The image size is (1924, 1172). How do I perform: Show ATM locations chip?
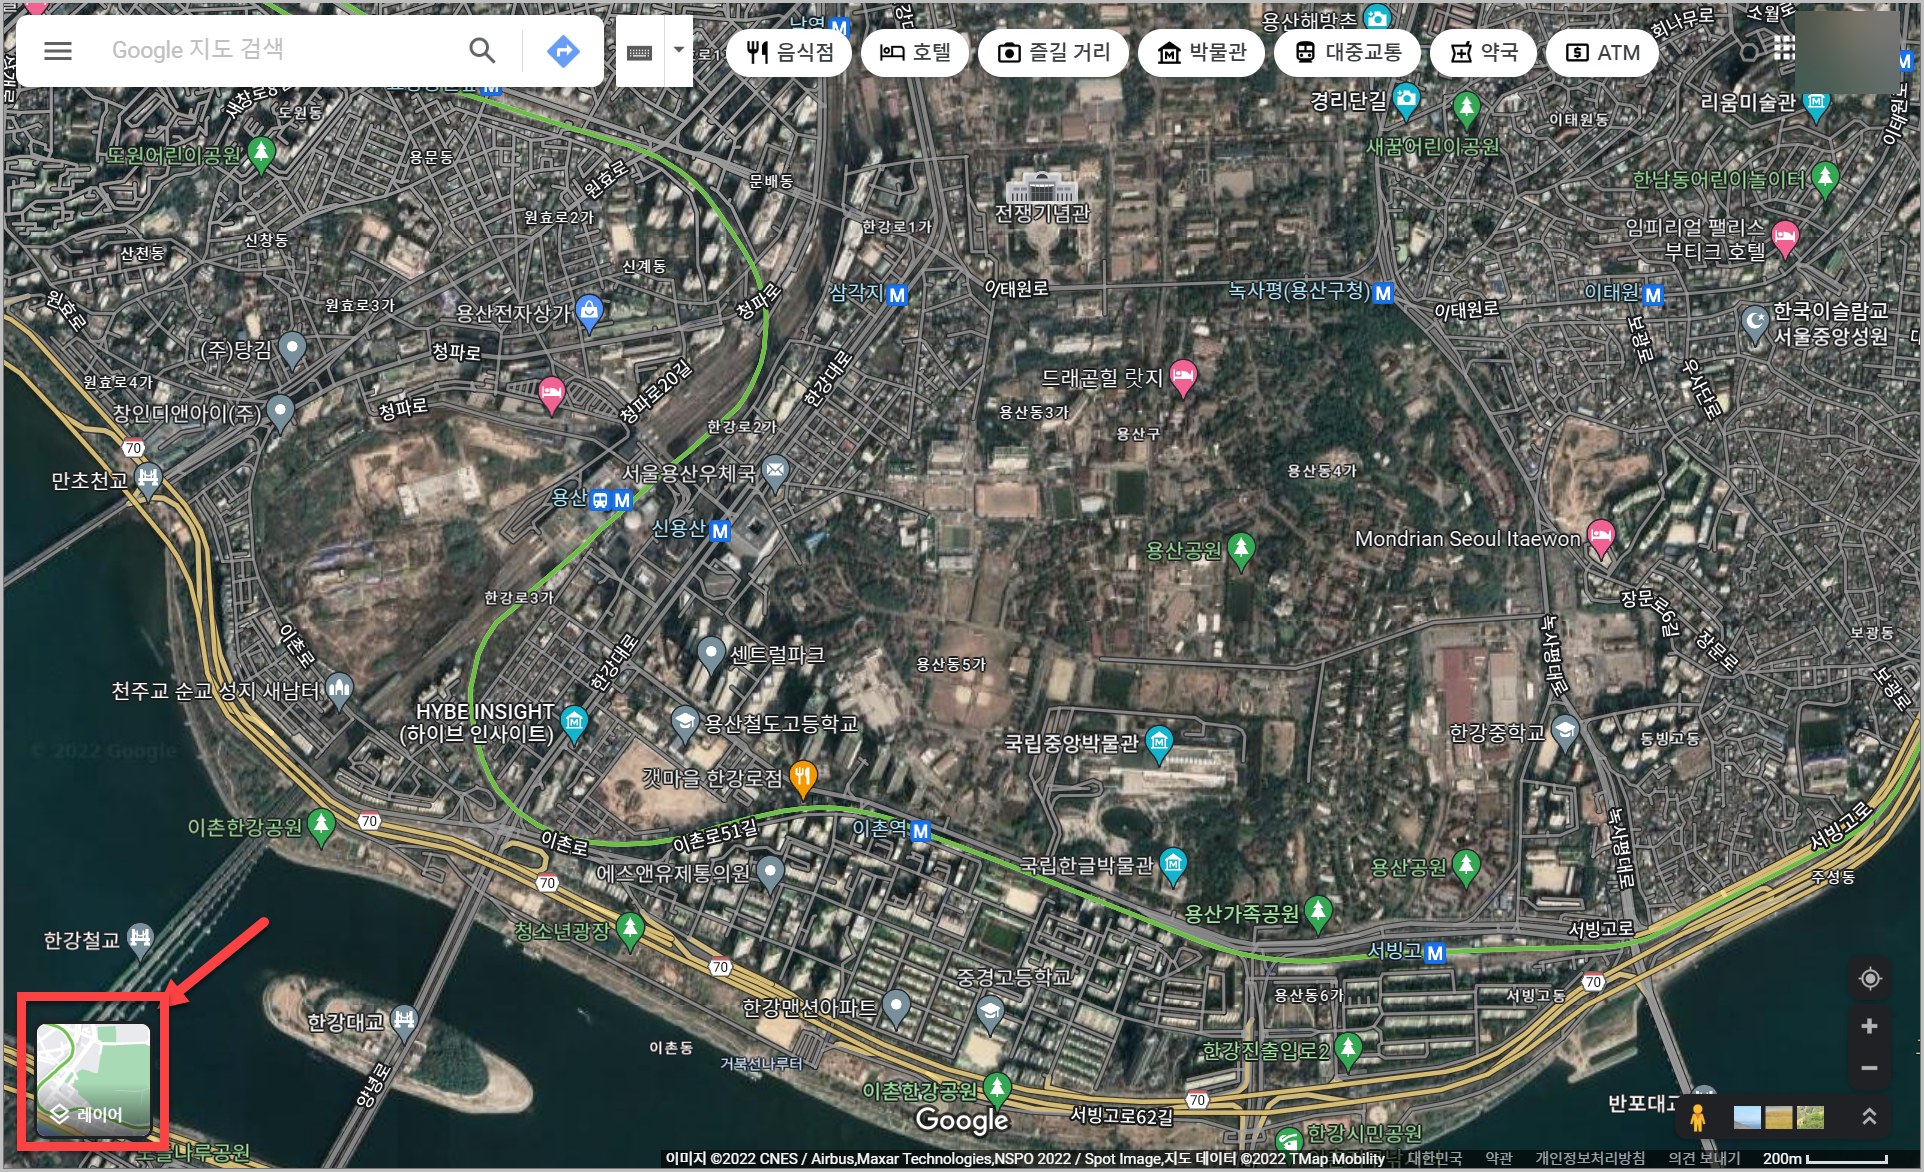[x=1602, y=52]
